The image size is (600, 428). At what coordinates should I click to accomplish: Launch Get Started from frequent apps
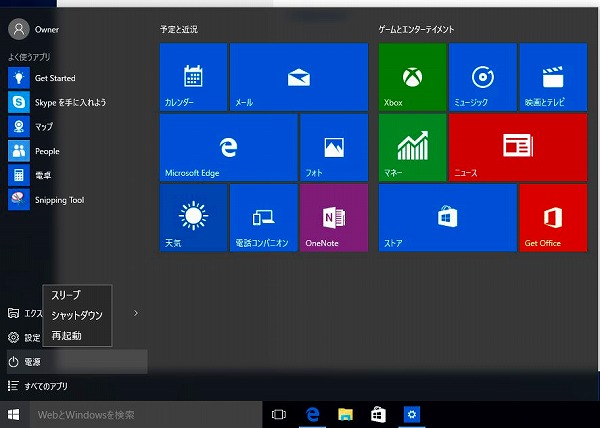click(x=77, y=78)
